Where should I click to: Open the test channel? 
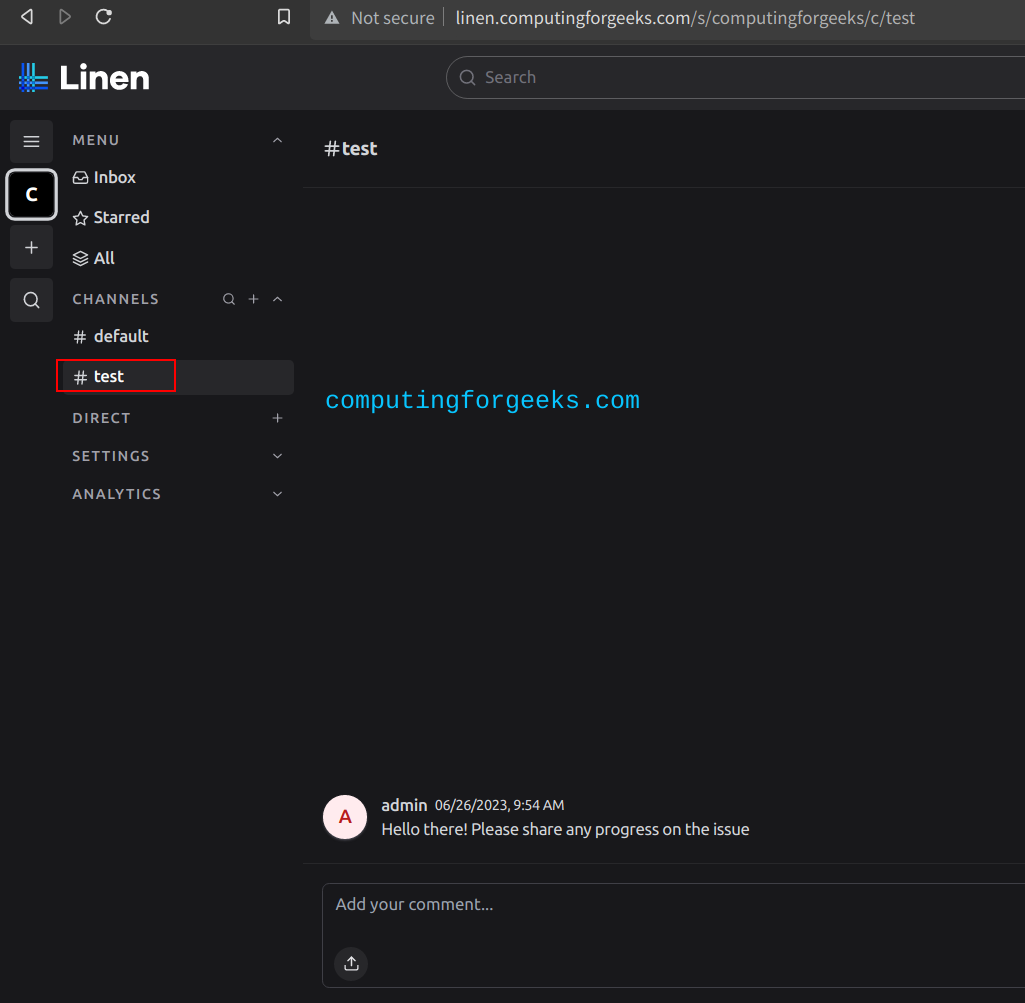(178, 377)
